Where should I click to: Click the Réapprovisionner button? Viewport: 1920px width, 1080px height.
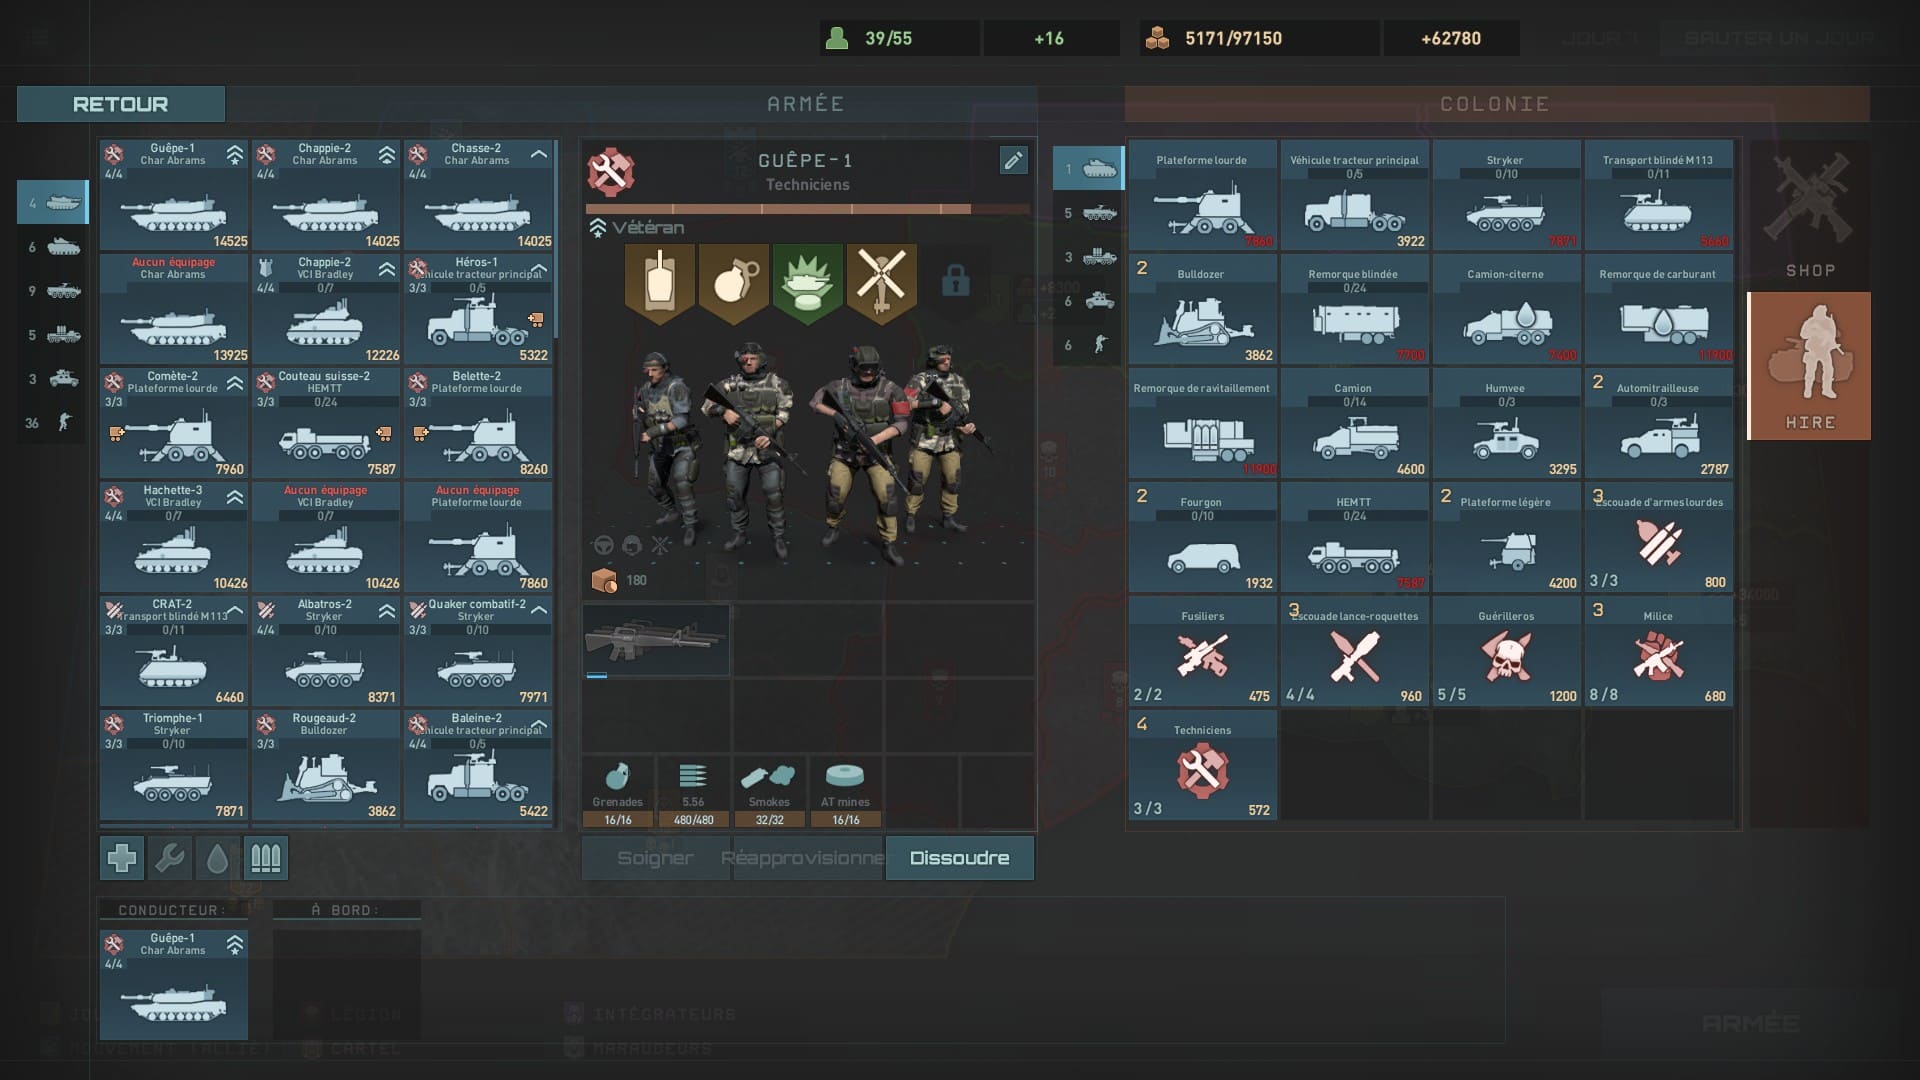click(807, 858)
